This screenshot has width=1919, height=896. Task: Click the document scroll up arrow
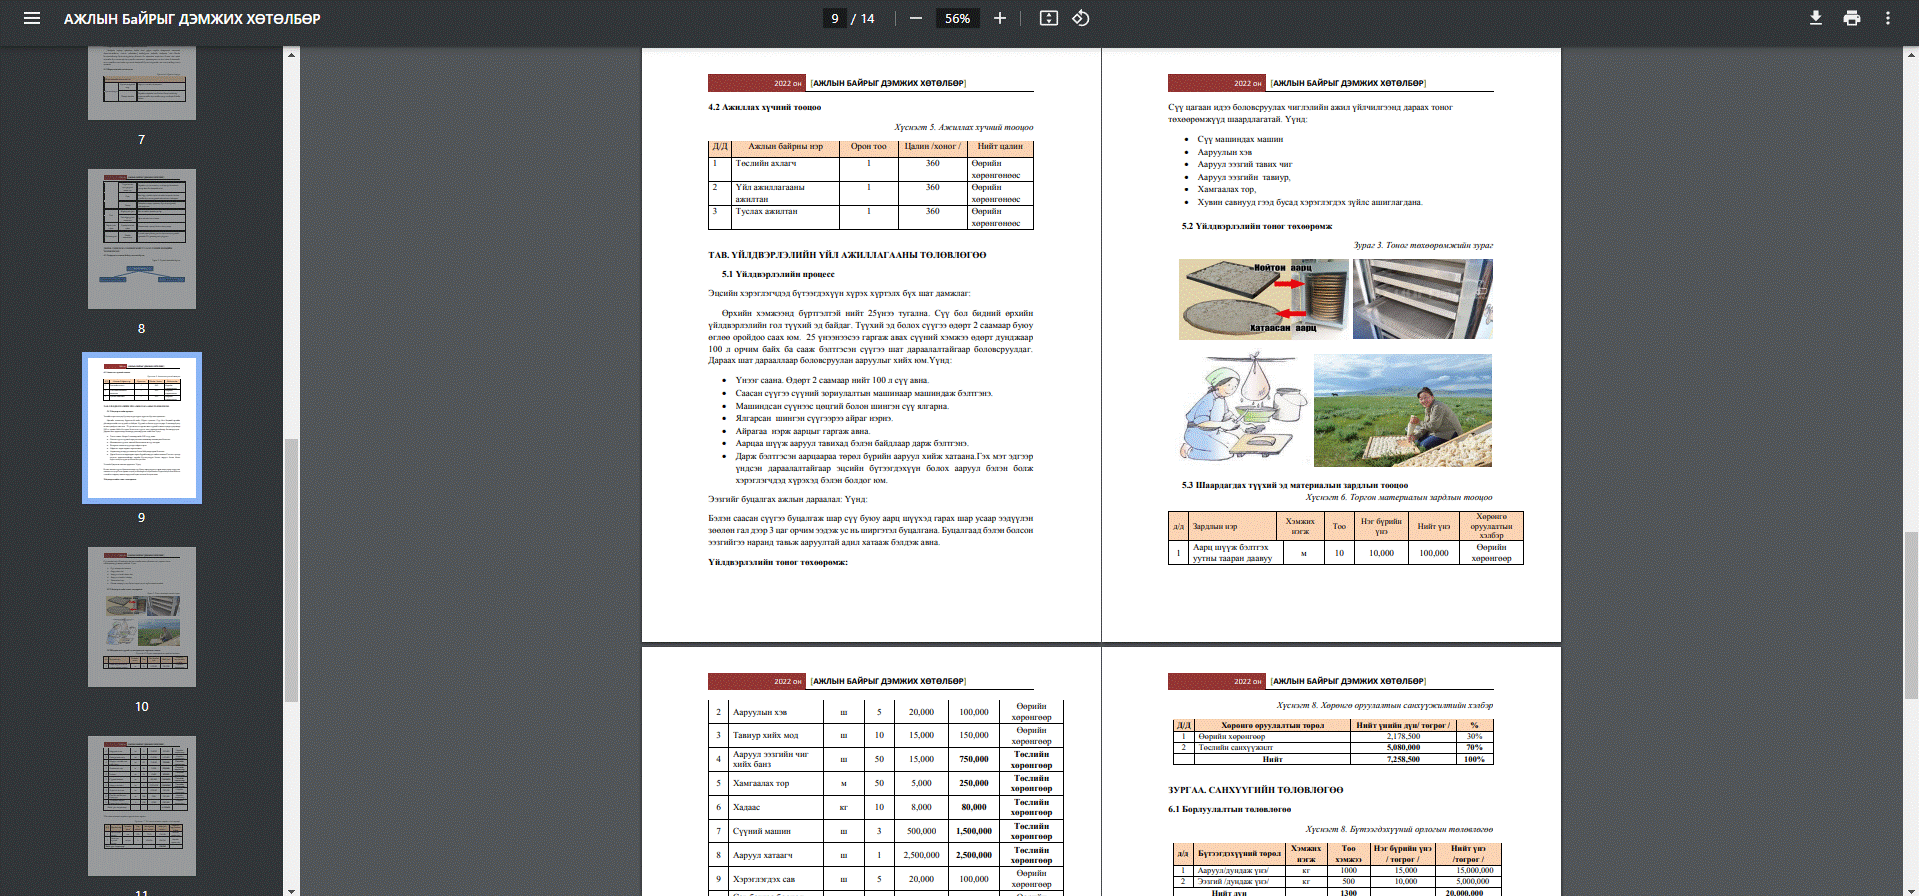[x=1911, y=54]
